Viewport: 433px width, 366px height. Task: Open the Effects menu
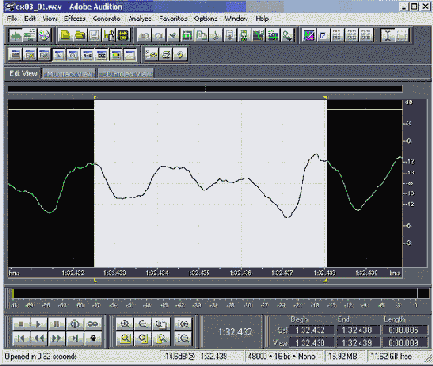(x=75, y=19)
